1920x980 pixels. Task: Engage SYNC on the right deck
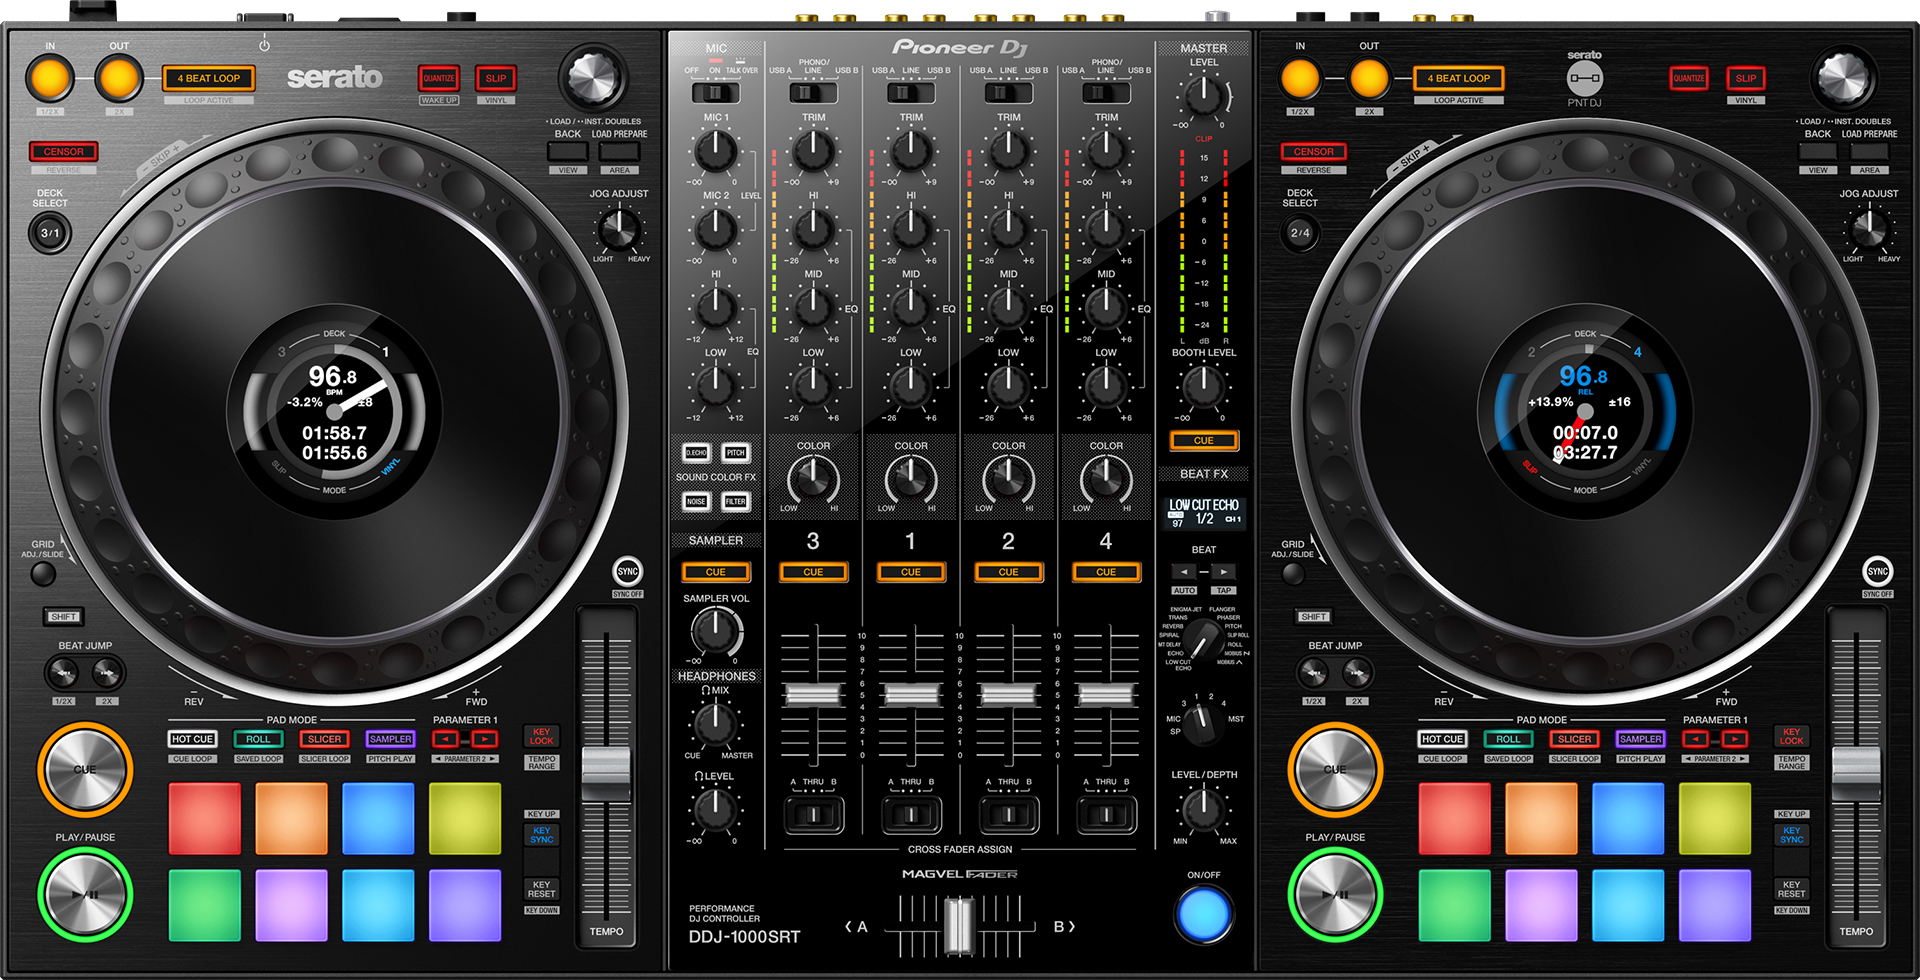[1877, 573]
